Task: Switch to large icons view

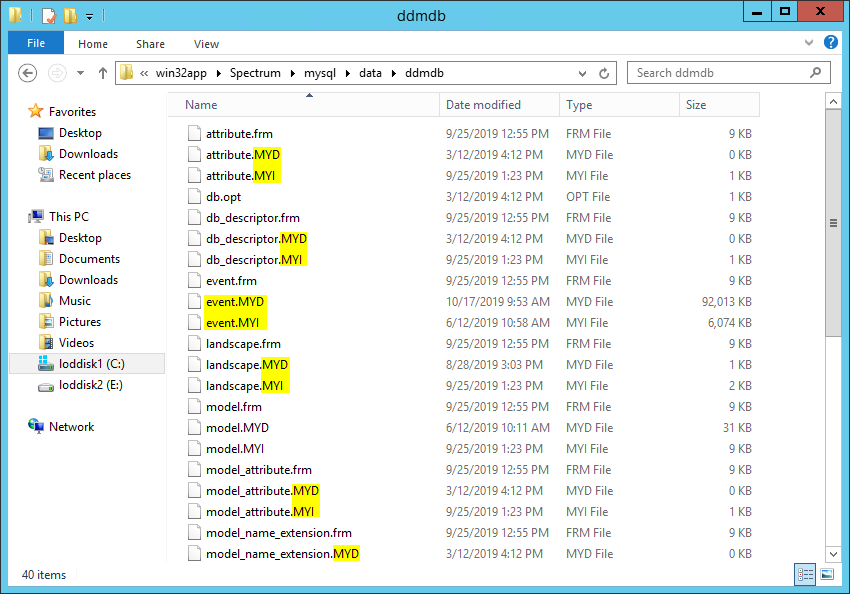Action: tap(826, 575)
